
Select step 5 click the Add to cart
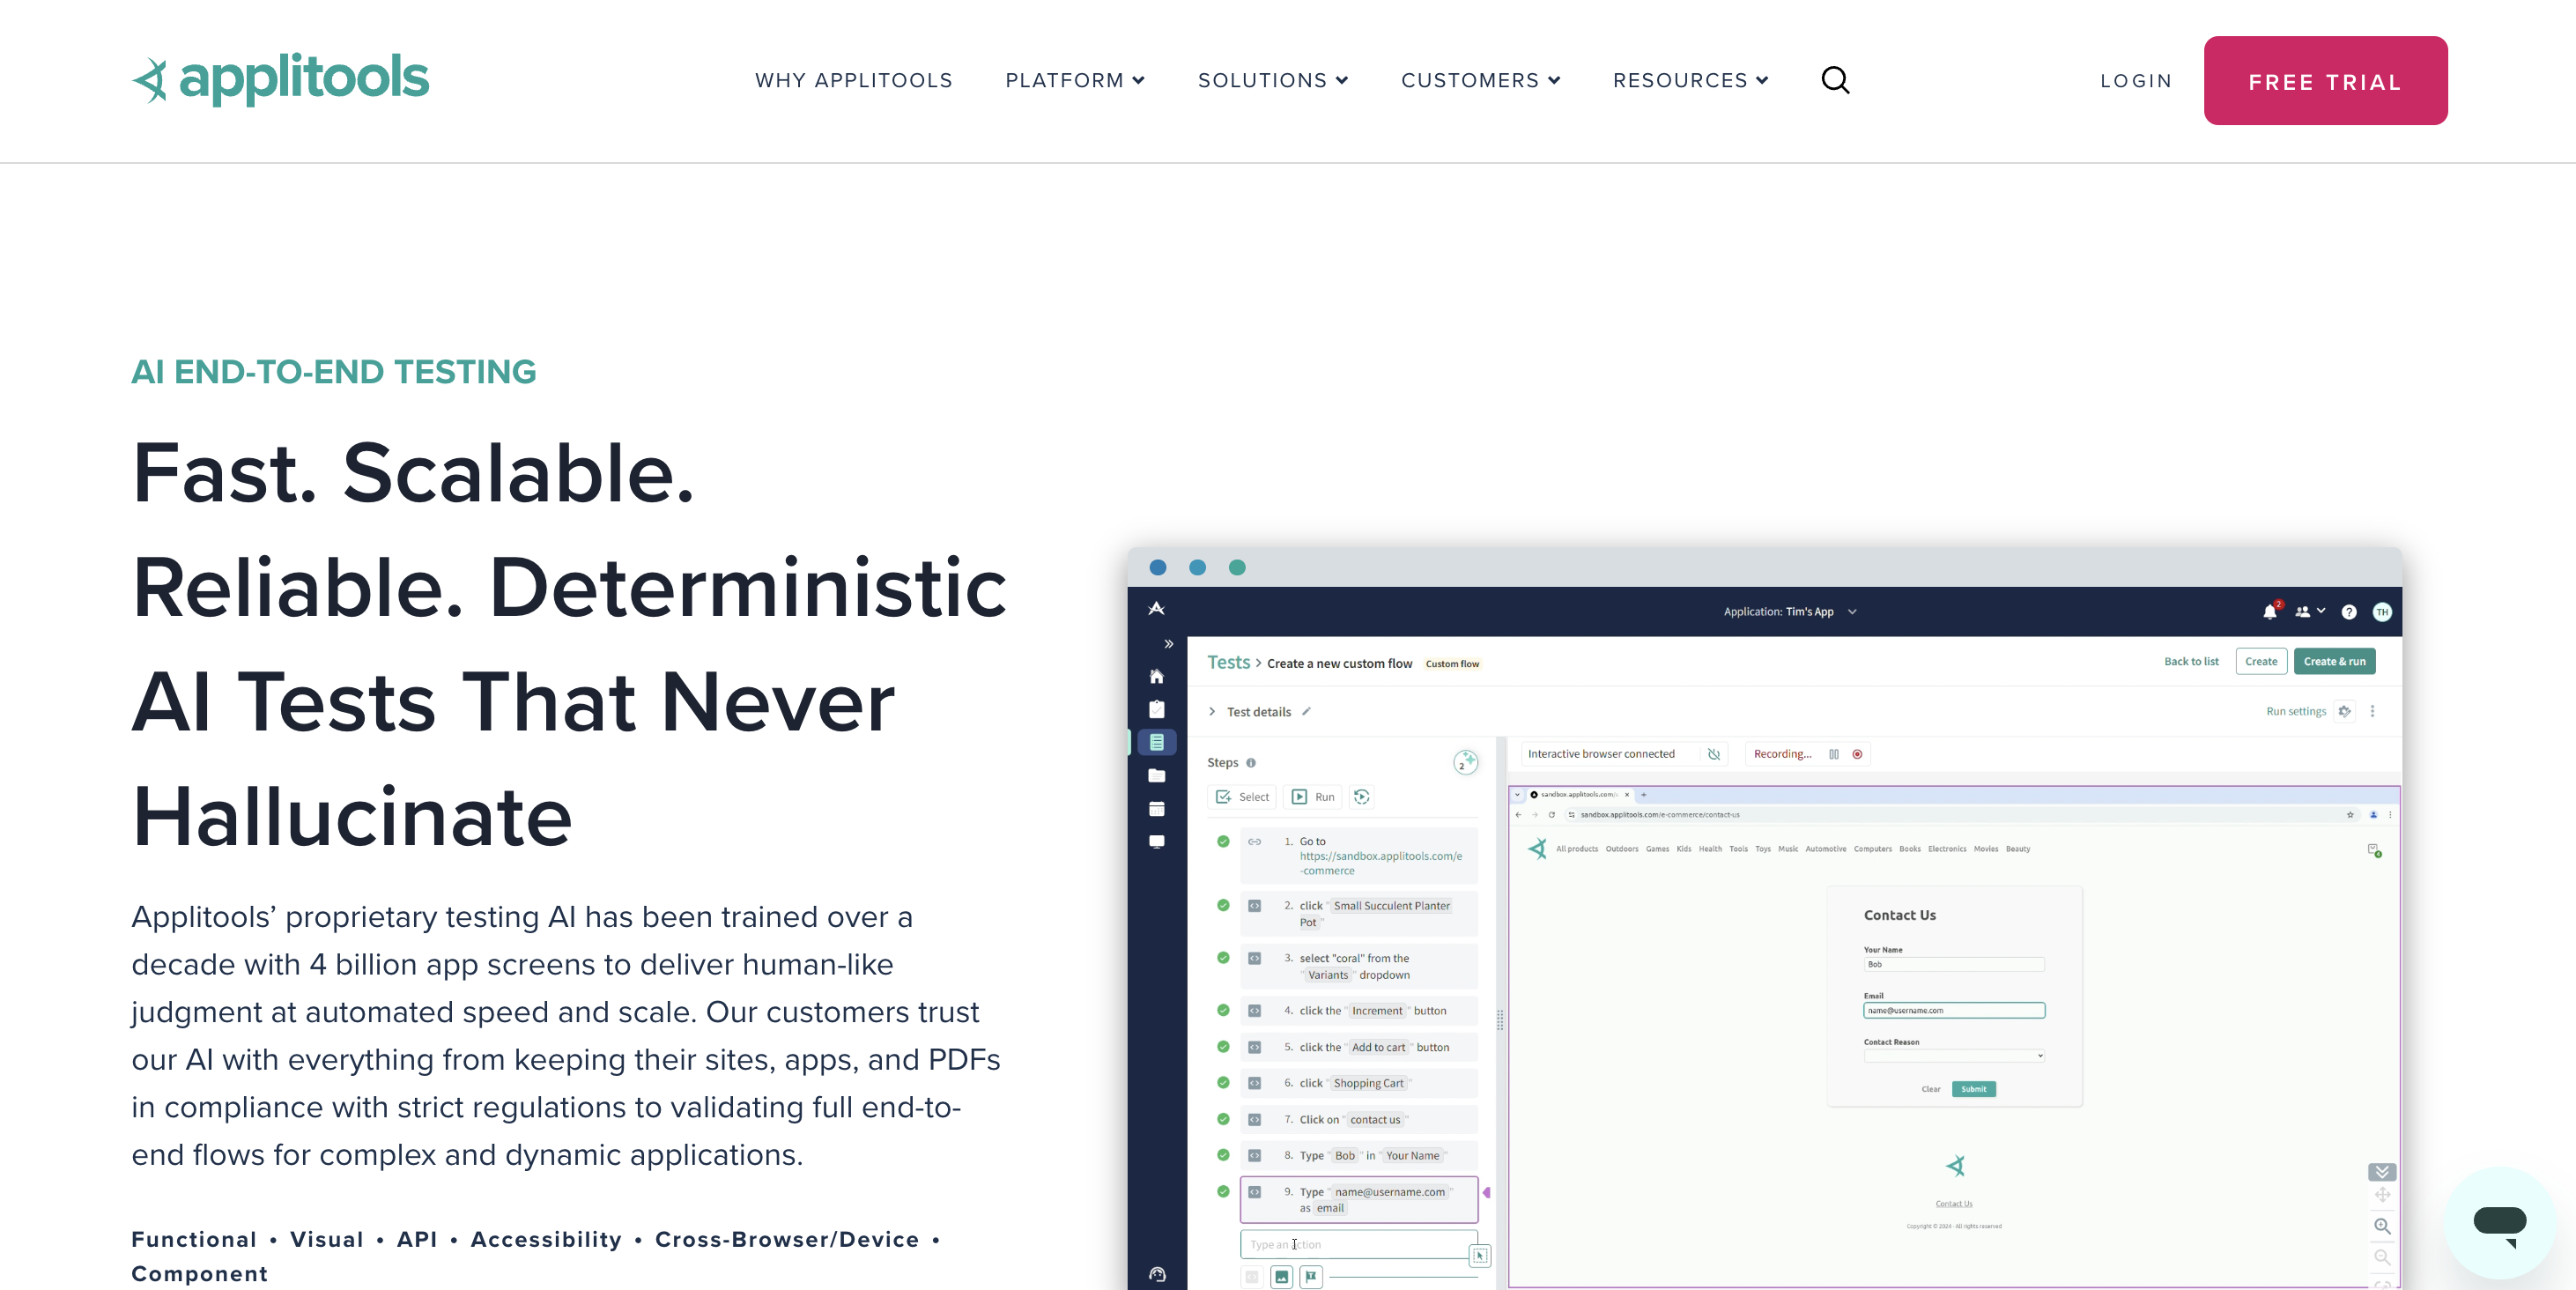1358,1047
